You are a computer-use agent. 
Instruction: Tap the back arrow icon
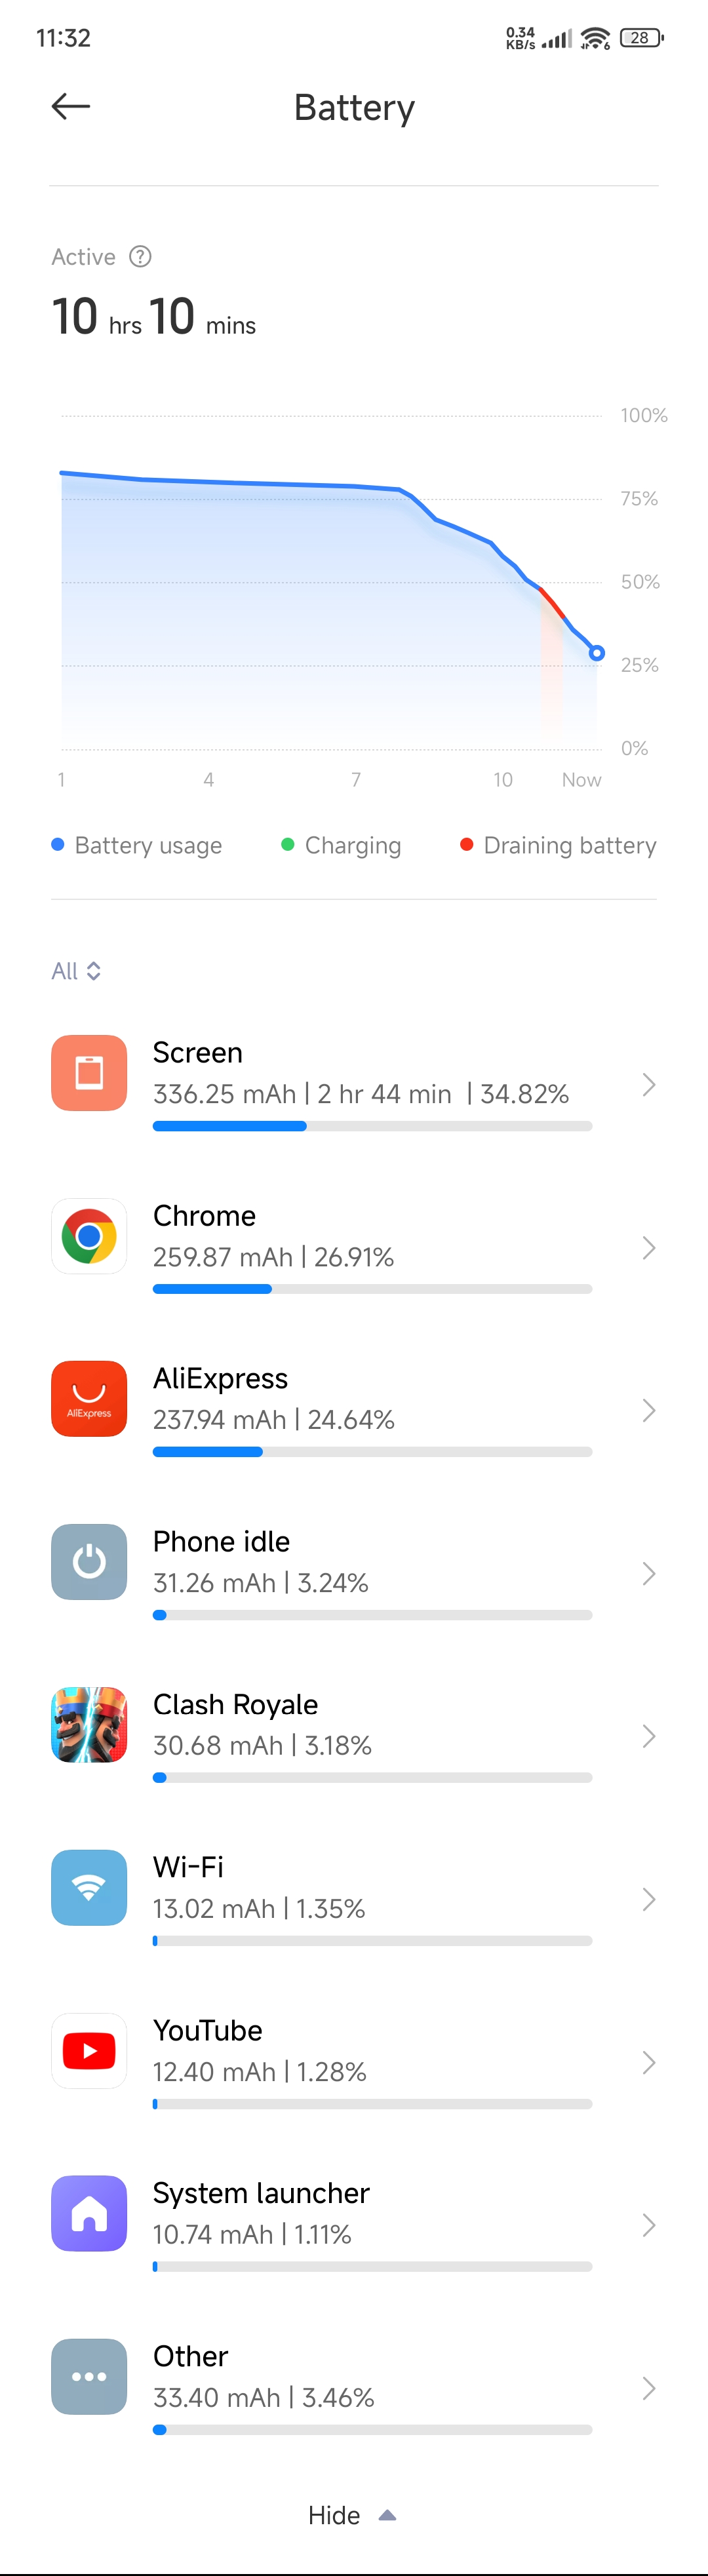[71, 106]
